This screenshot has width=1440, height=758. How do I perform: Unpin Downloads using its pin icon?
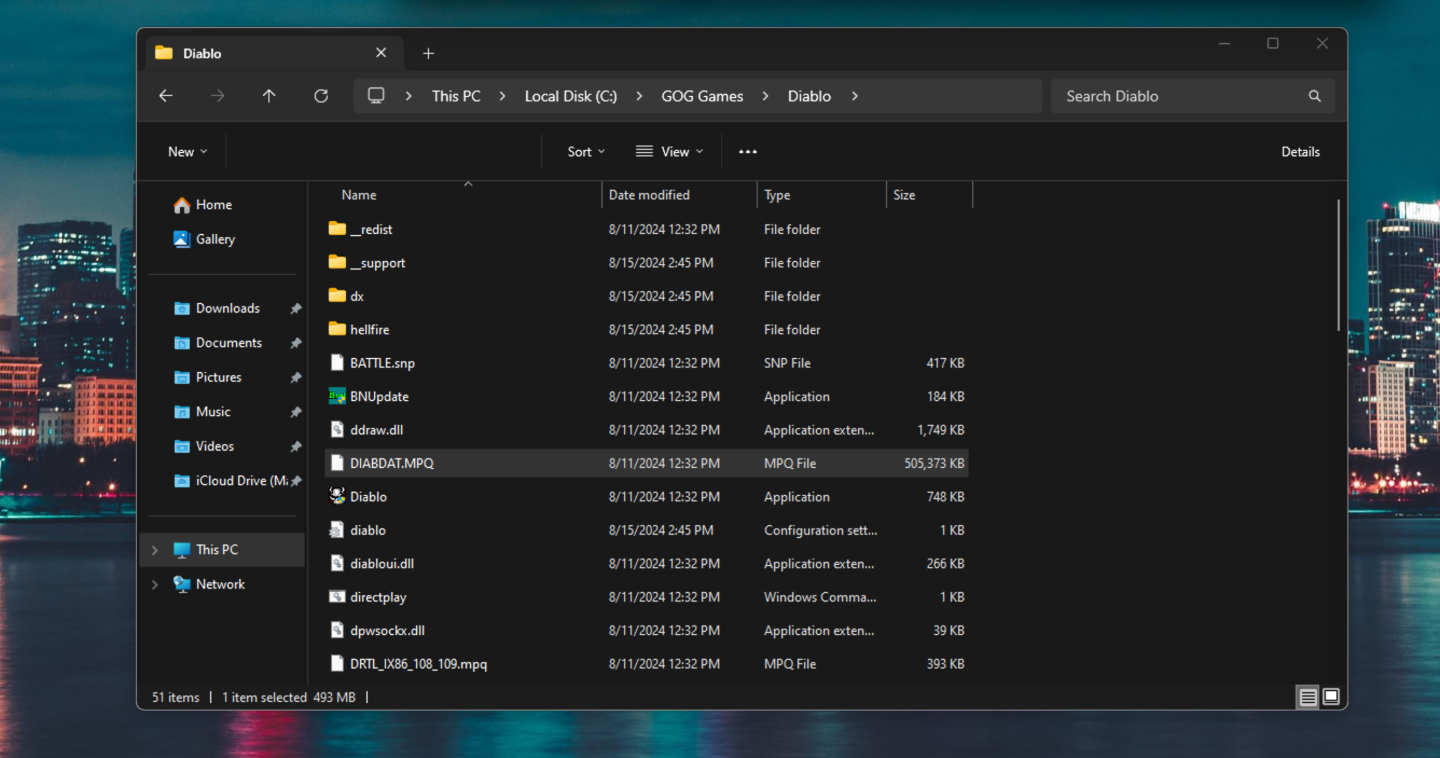[x=295, y=308]
